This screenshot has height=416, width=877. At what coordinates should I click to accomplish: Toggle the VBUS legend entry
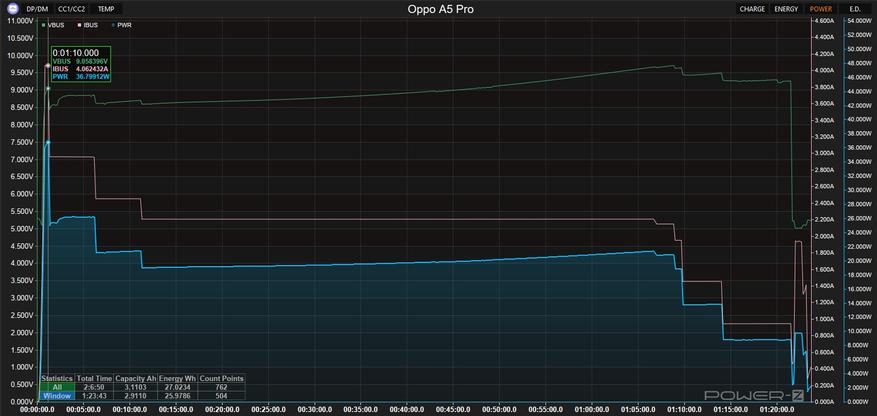point(53,25)
